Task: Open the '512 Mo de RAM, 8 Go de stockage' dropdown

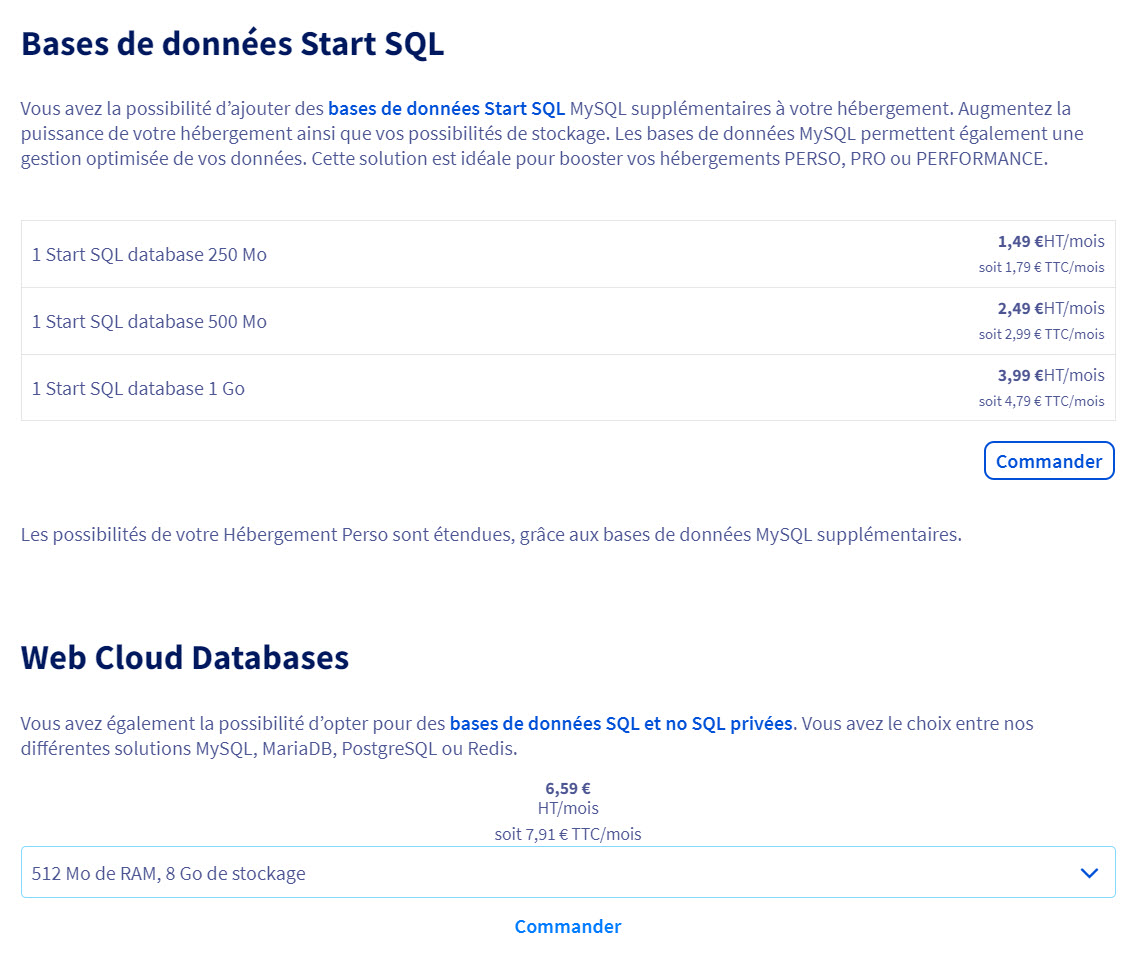Action: [x=568, y=872]
